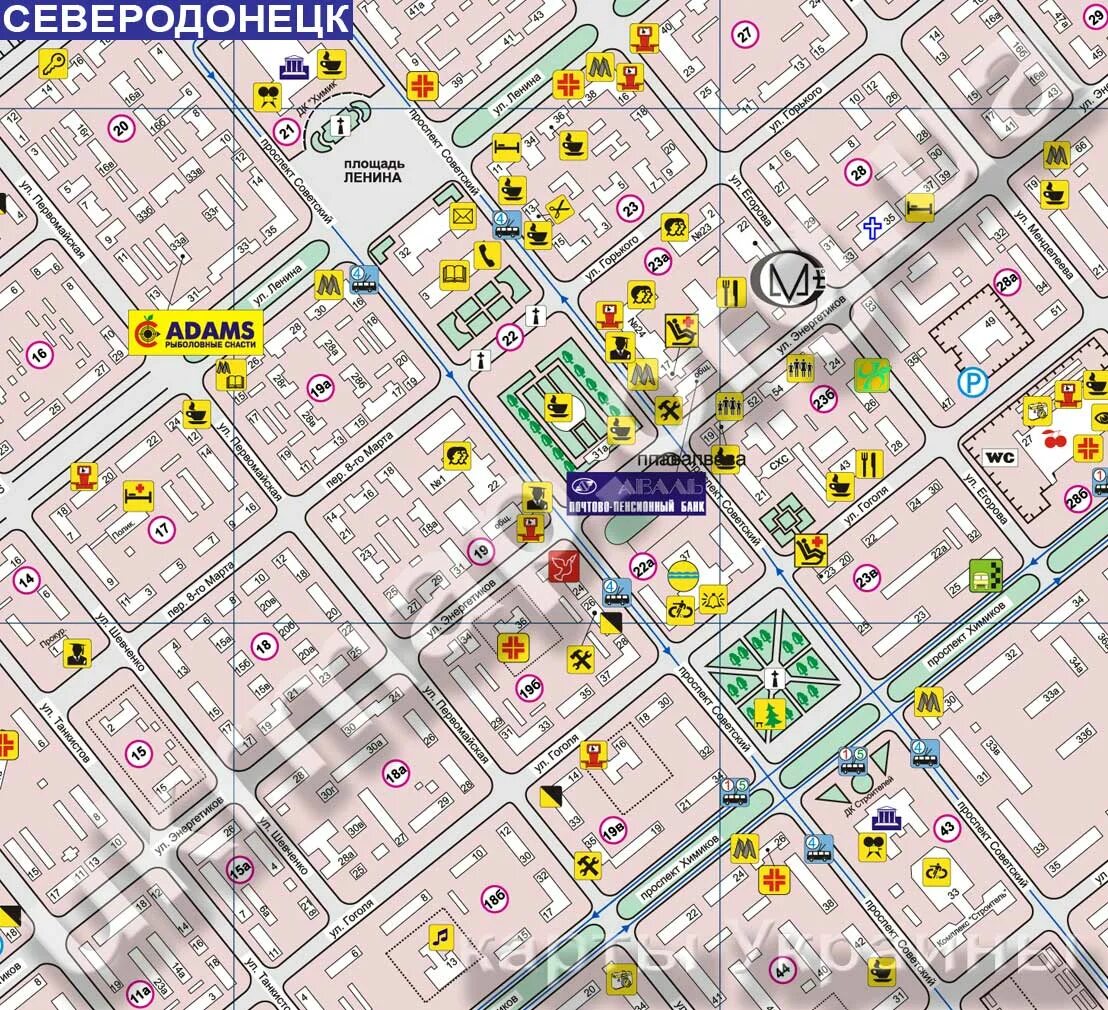The height and width of the screenshot is (1010, 1108).
Task: Select the cycling icon inside block 43
Action: tap(937, 872)
